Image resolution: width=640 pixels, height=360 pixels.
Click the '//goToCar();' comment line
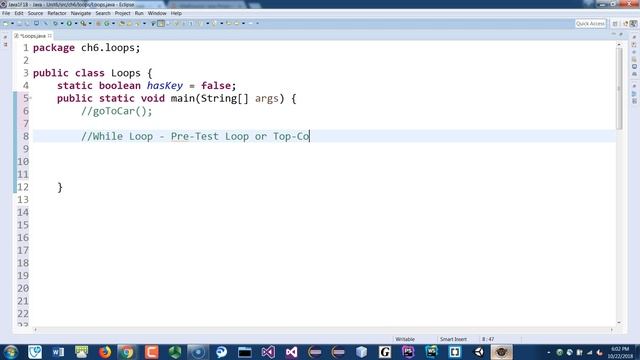(x=116, y=111)
